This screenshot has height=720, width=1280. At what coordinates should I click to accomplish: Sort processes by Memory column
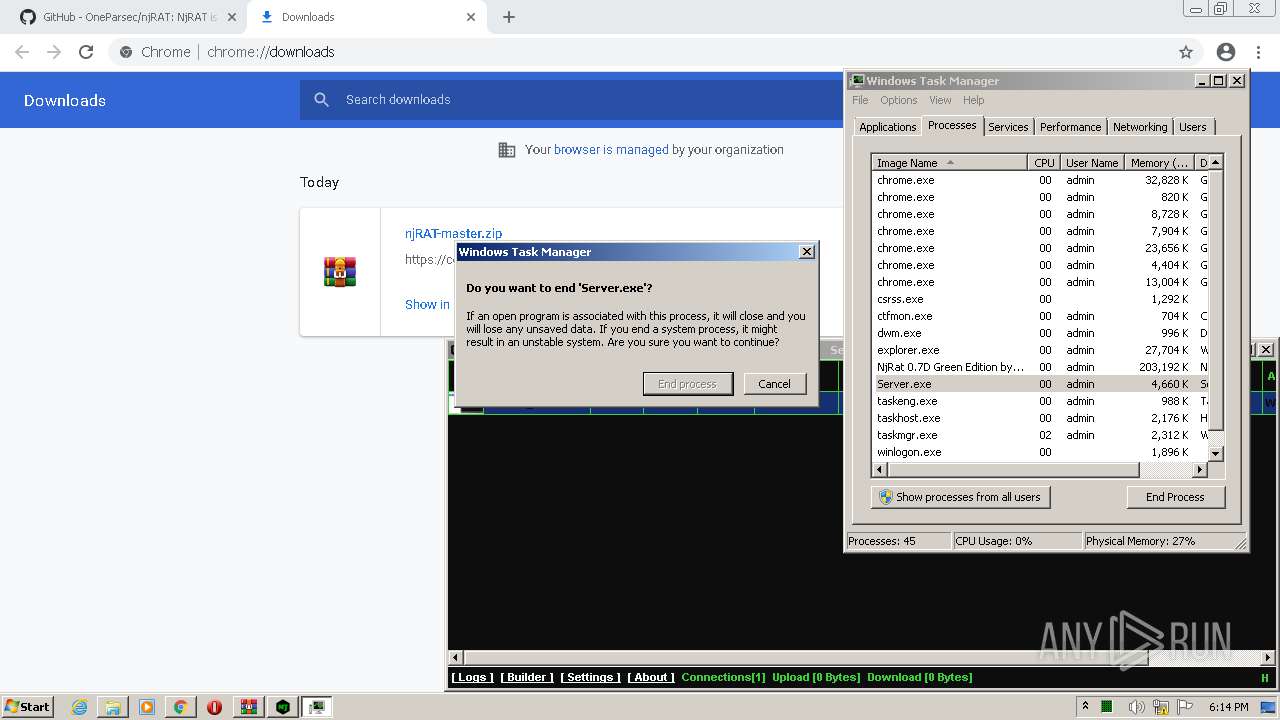click(1159, 163)
